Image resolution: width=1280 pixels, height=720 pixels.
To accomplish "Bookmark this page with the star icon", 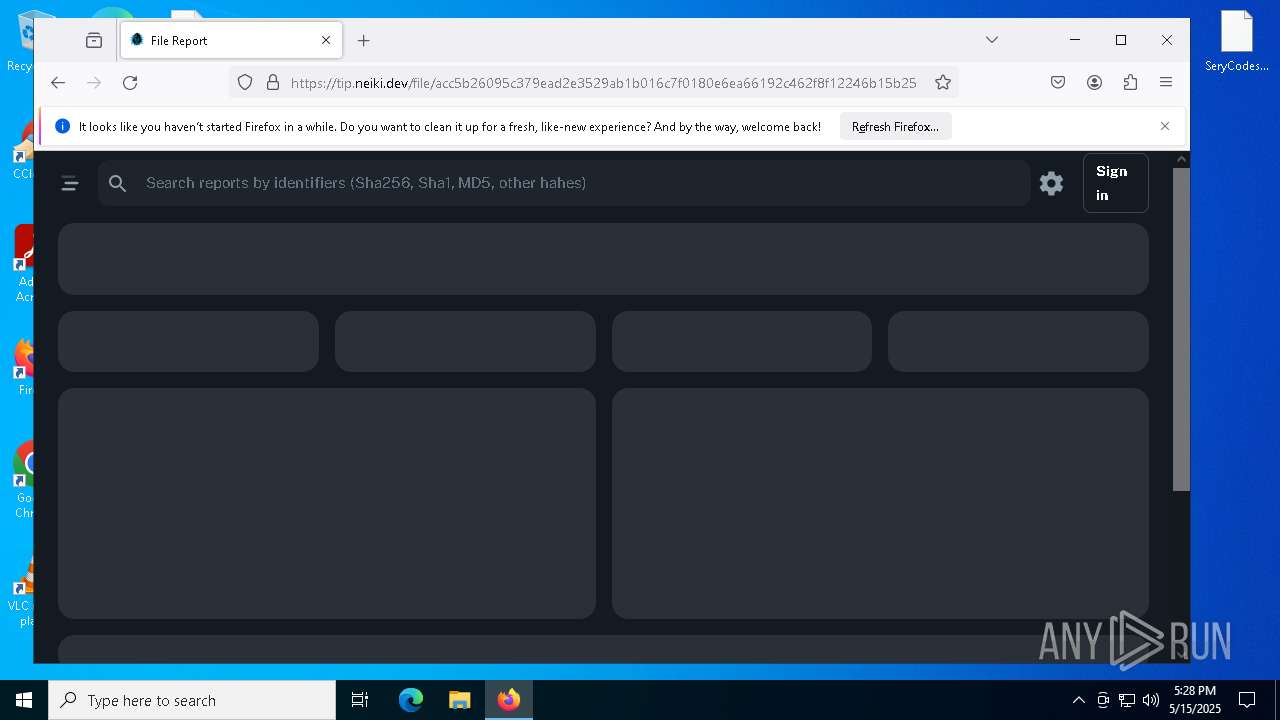I will tap(943, 83).
